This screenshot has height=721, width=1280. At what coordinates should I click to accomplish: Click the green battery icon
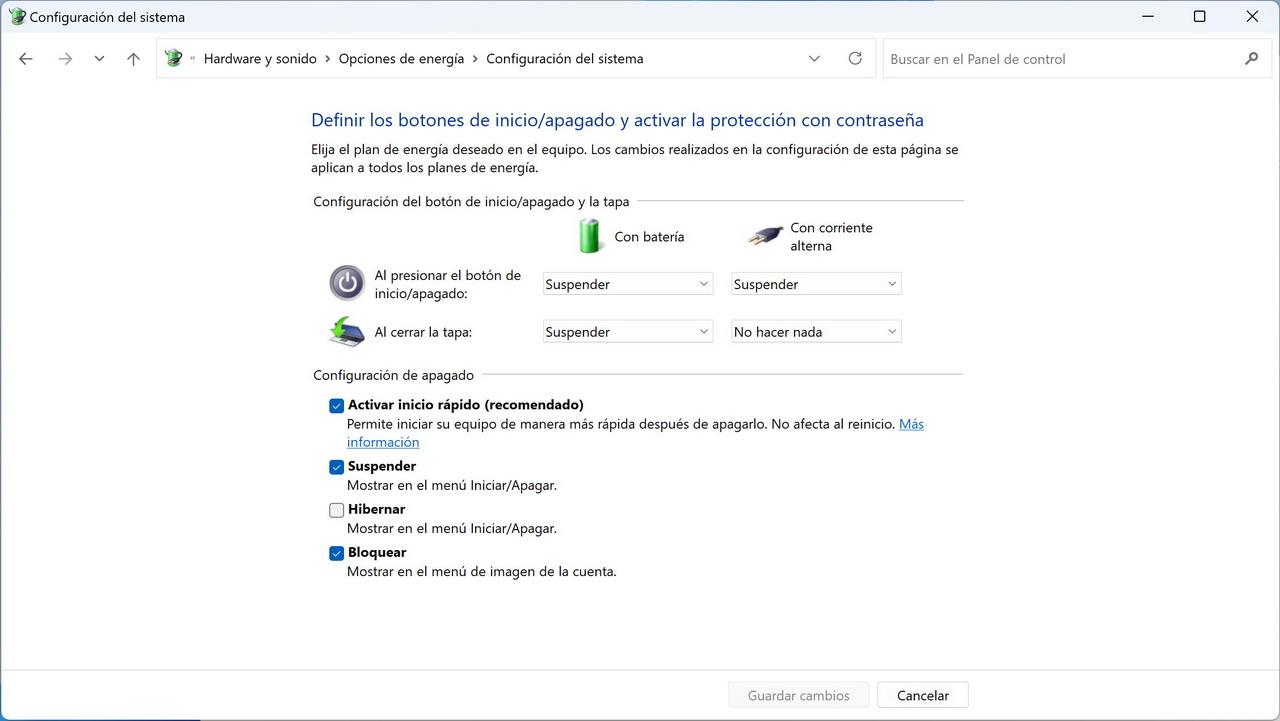click(x=590, y=236)
